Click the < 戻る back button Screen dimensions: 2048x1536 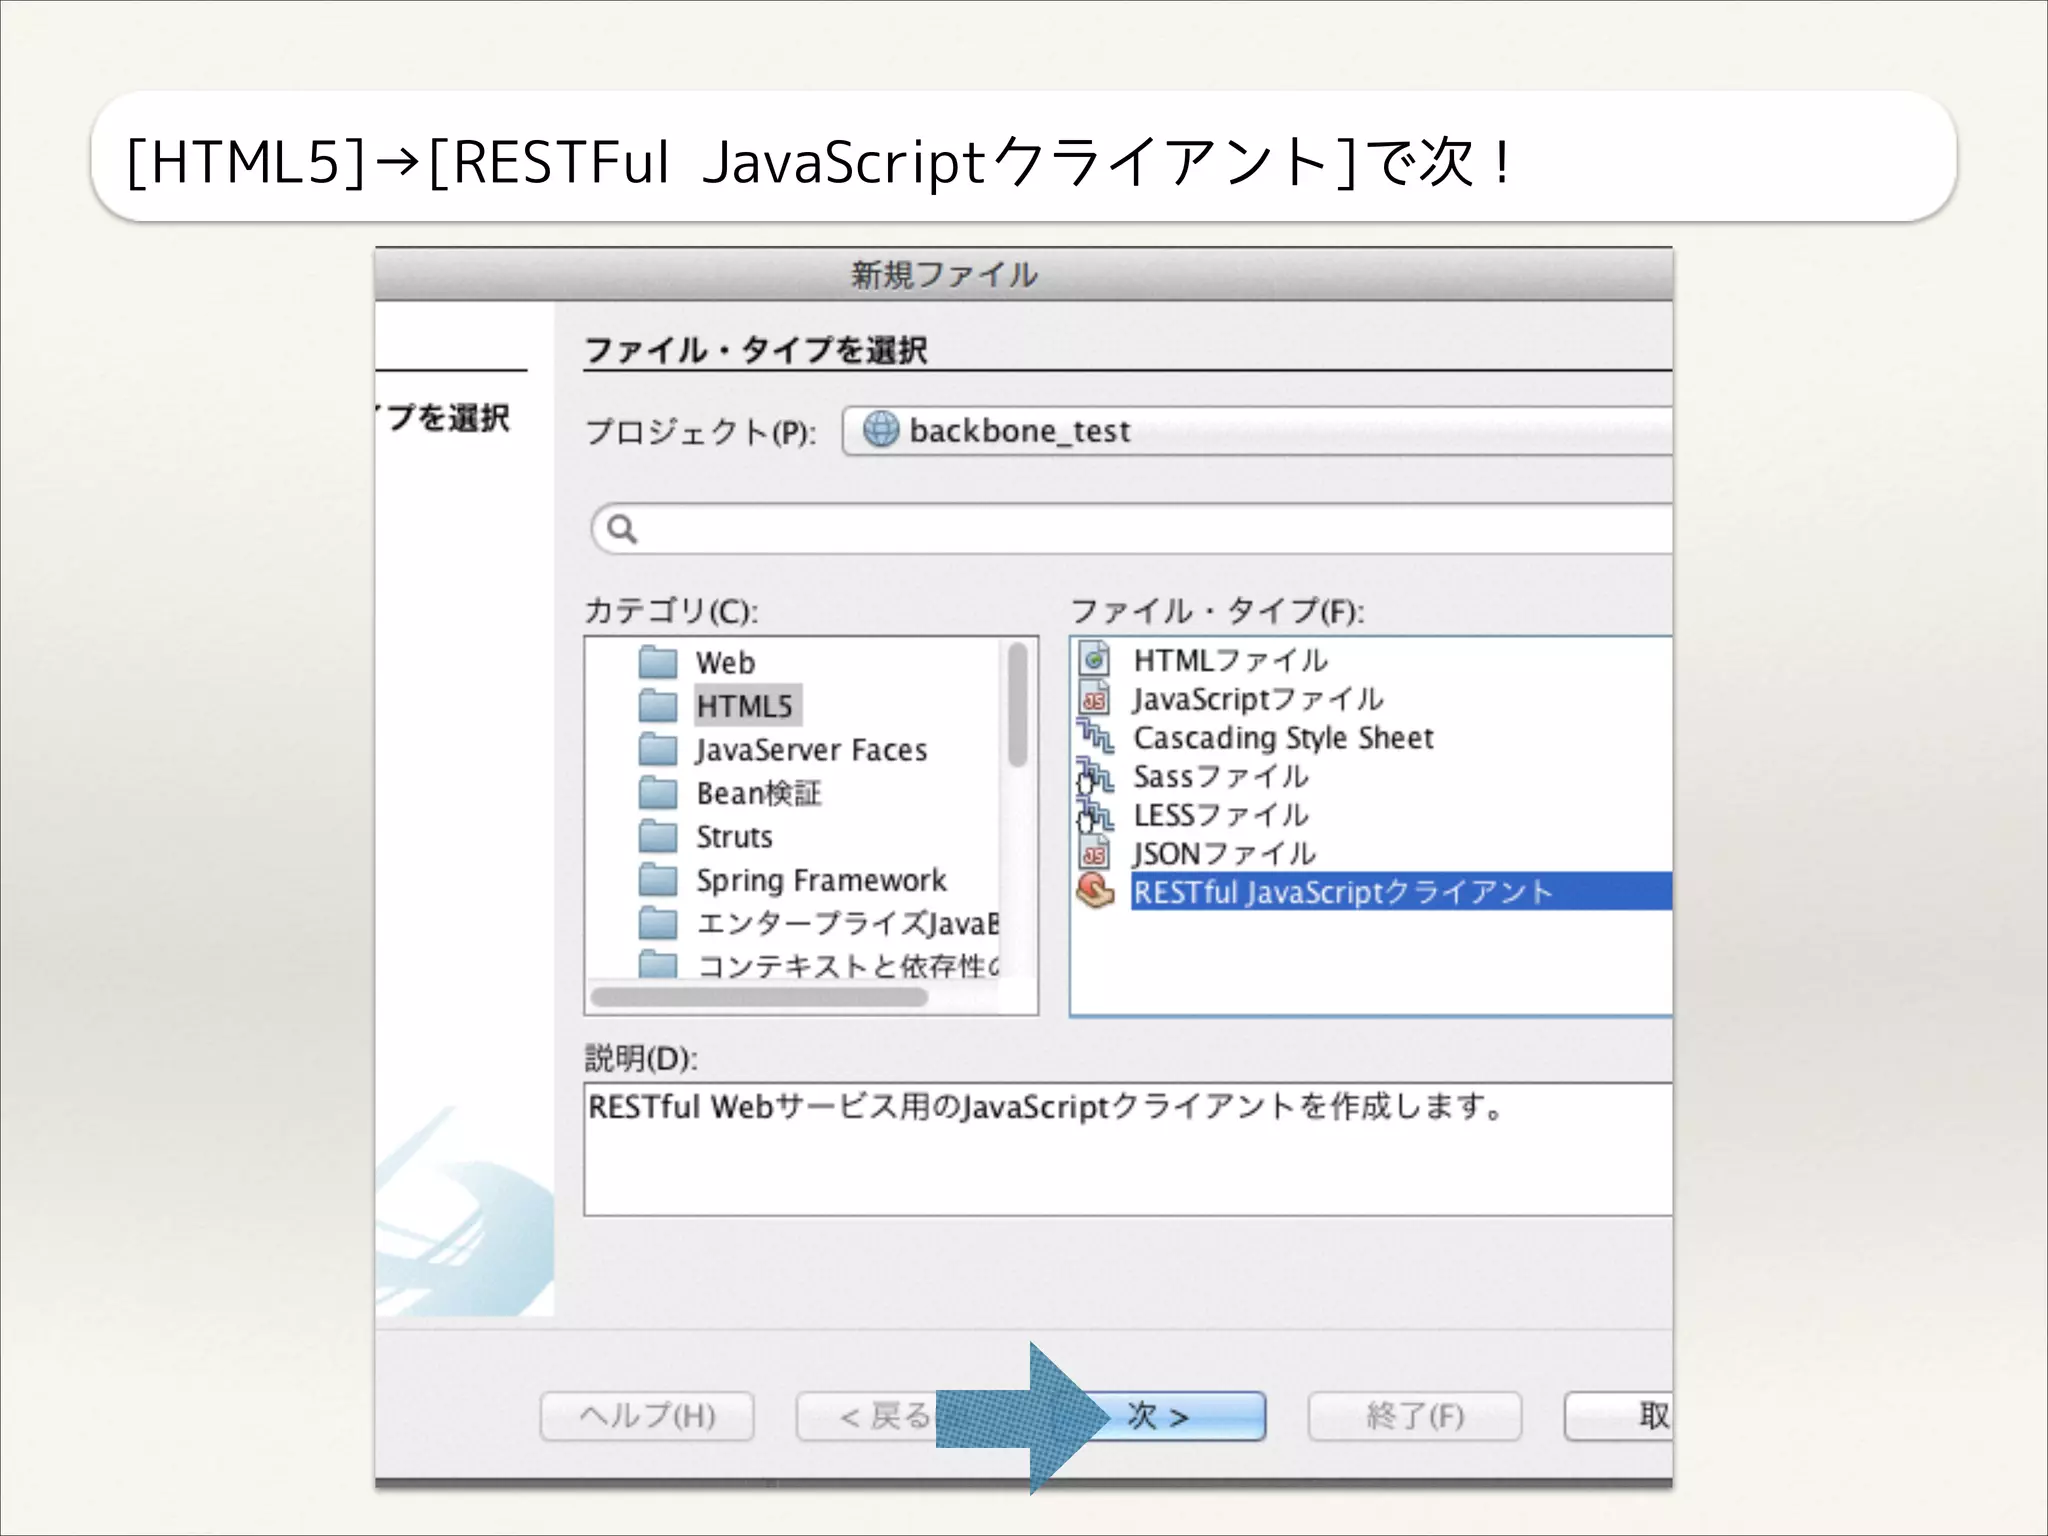point(867,1416)
